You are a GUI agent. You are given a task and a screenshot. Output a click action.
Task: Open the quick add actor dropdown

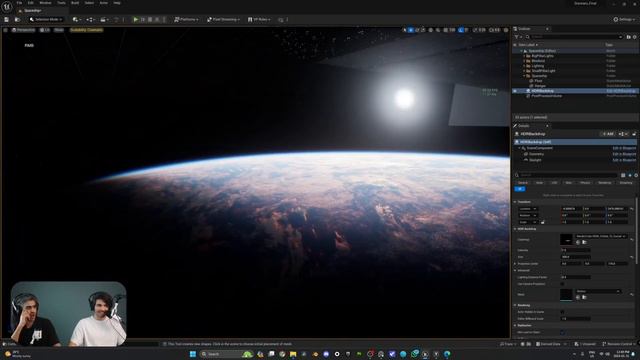coord(76,19)
